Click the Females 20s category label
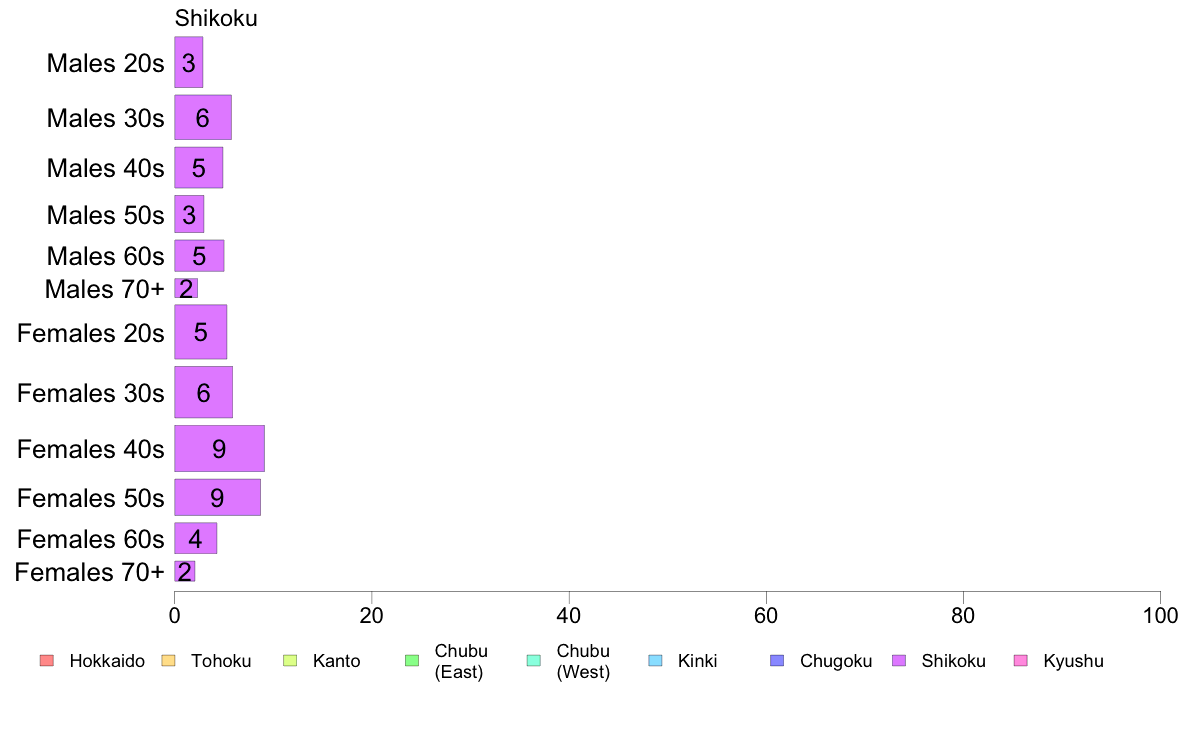The image size is (1188, 736). tap(90, 333)
